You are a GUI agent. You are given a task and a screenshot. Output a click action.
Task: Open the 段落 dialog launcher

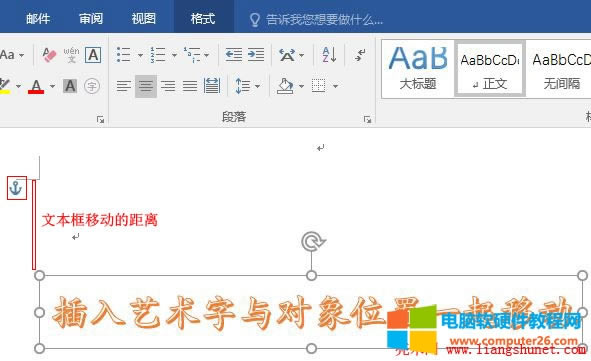tap(367, 120)
